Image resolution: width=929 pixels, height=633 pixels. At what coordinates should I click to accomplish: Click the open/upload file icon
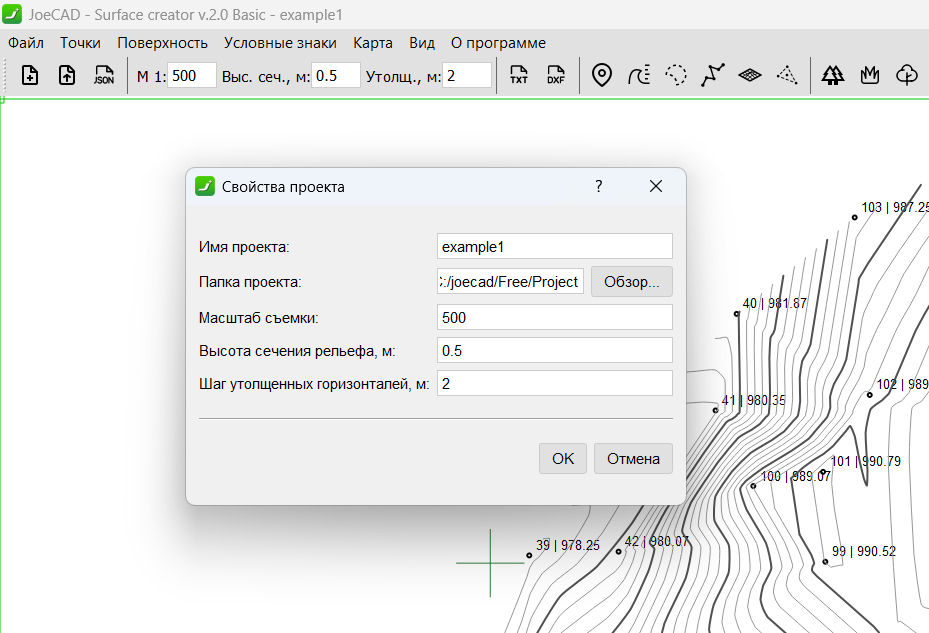tap(67, 76)
